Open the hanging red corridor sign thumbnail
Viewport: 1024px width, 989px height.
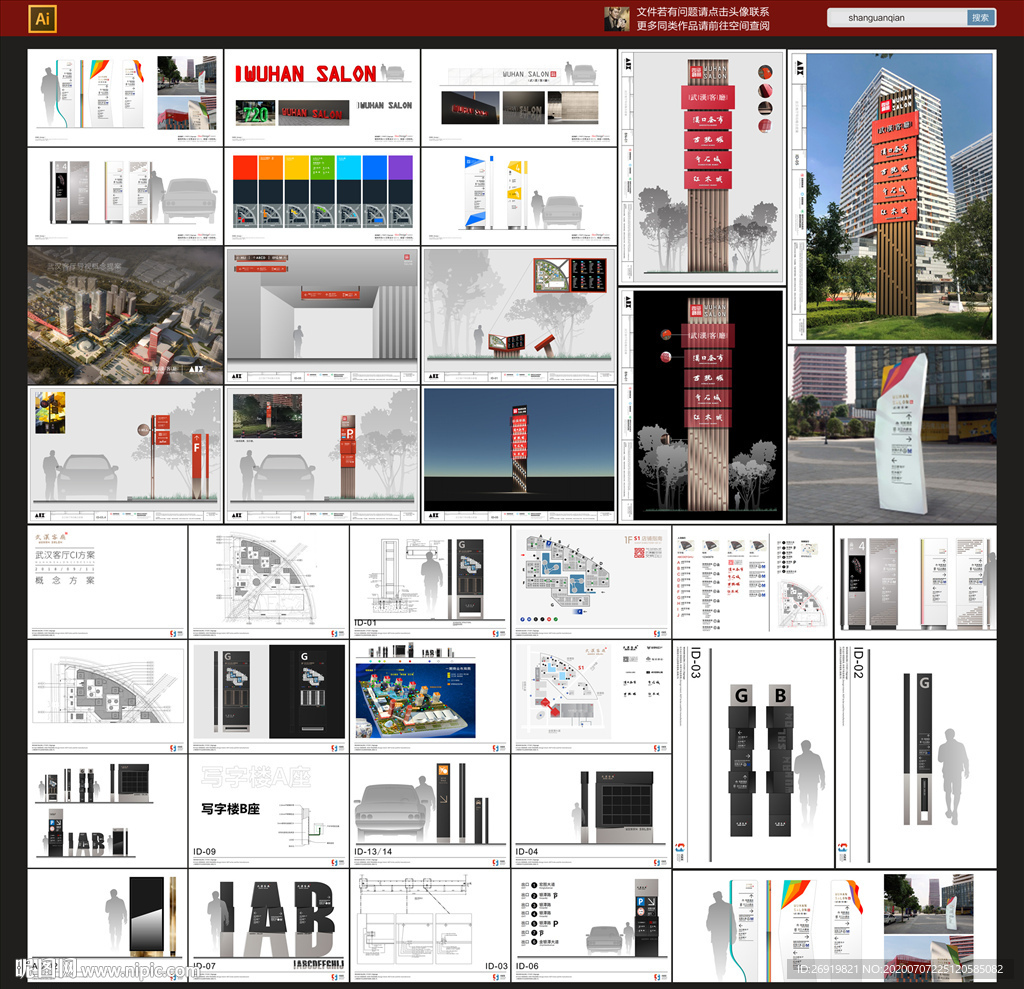click(322, 315)
